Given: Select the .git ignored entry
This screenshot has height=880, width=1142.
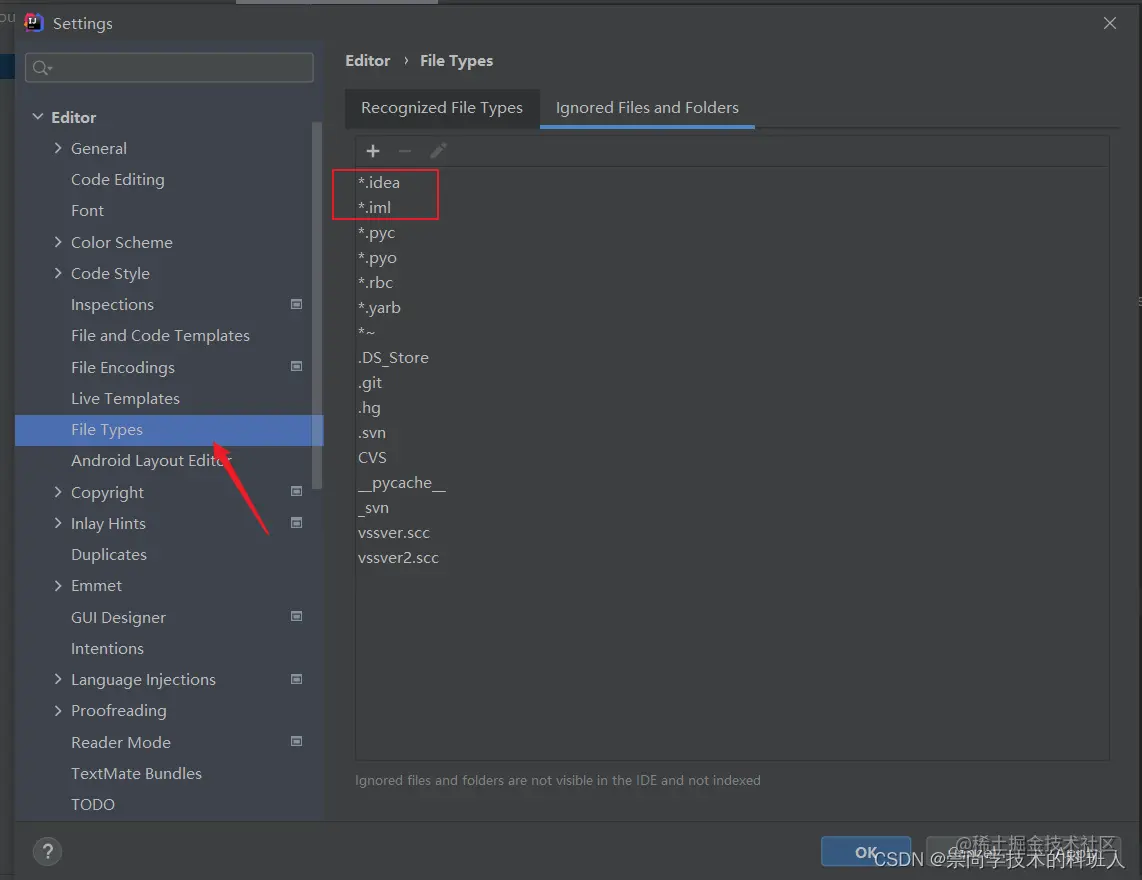Looking at the screenshot, I should (732, 382).
